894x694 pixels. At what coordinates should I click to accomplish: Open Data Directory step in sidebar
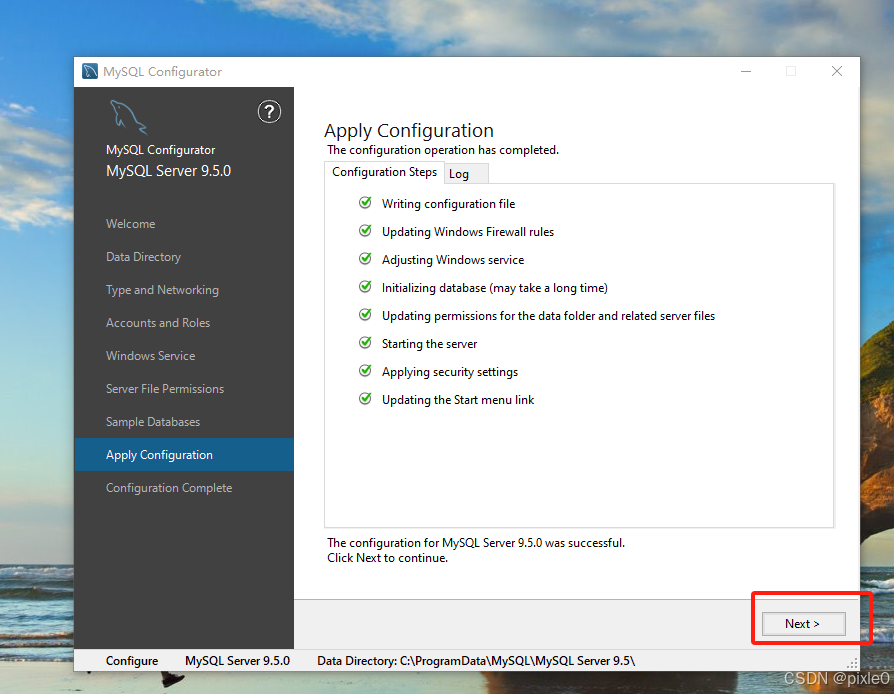pos(143,257)
